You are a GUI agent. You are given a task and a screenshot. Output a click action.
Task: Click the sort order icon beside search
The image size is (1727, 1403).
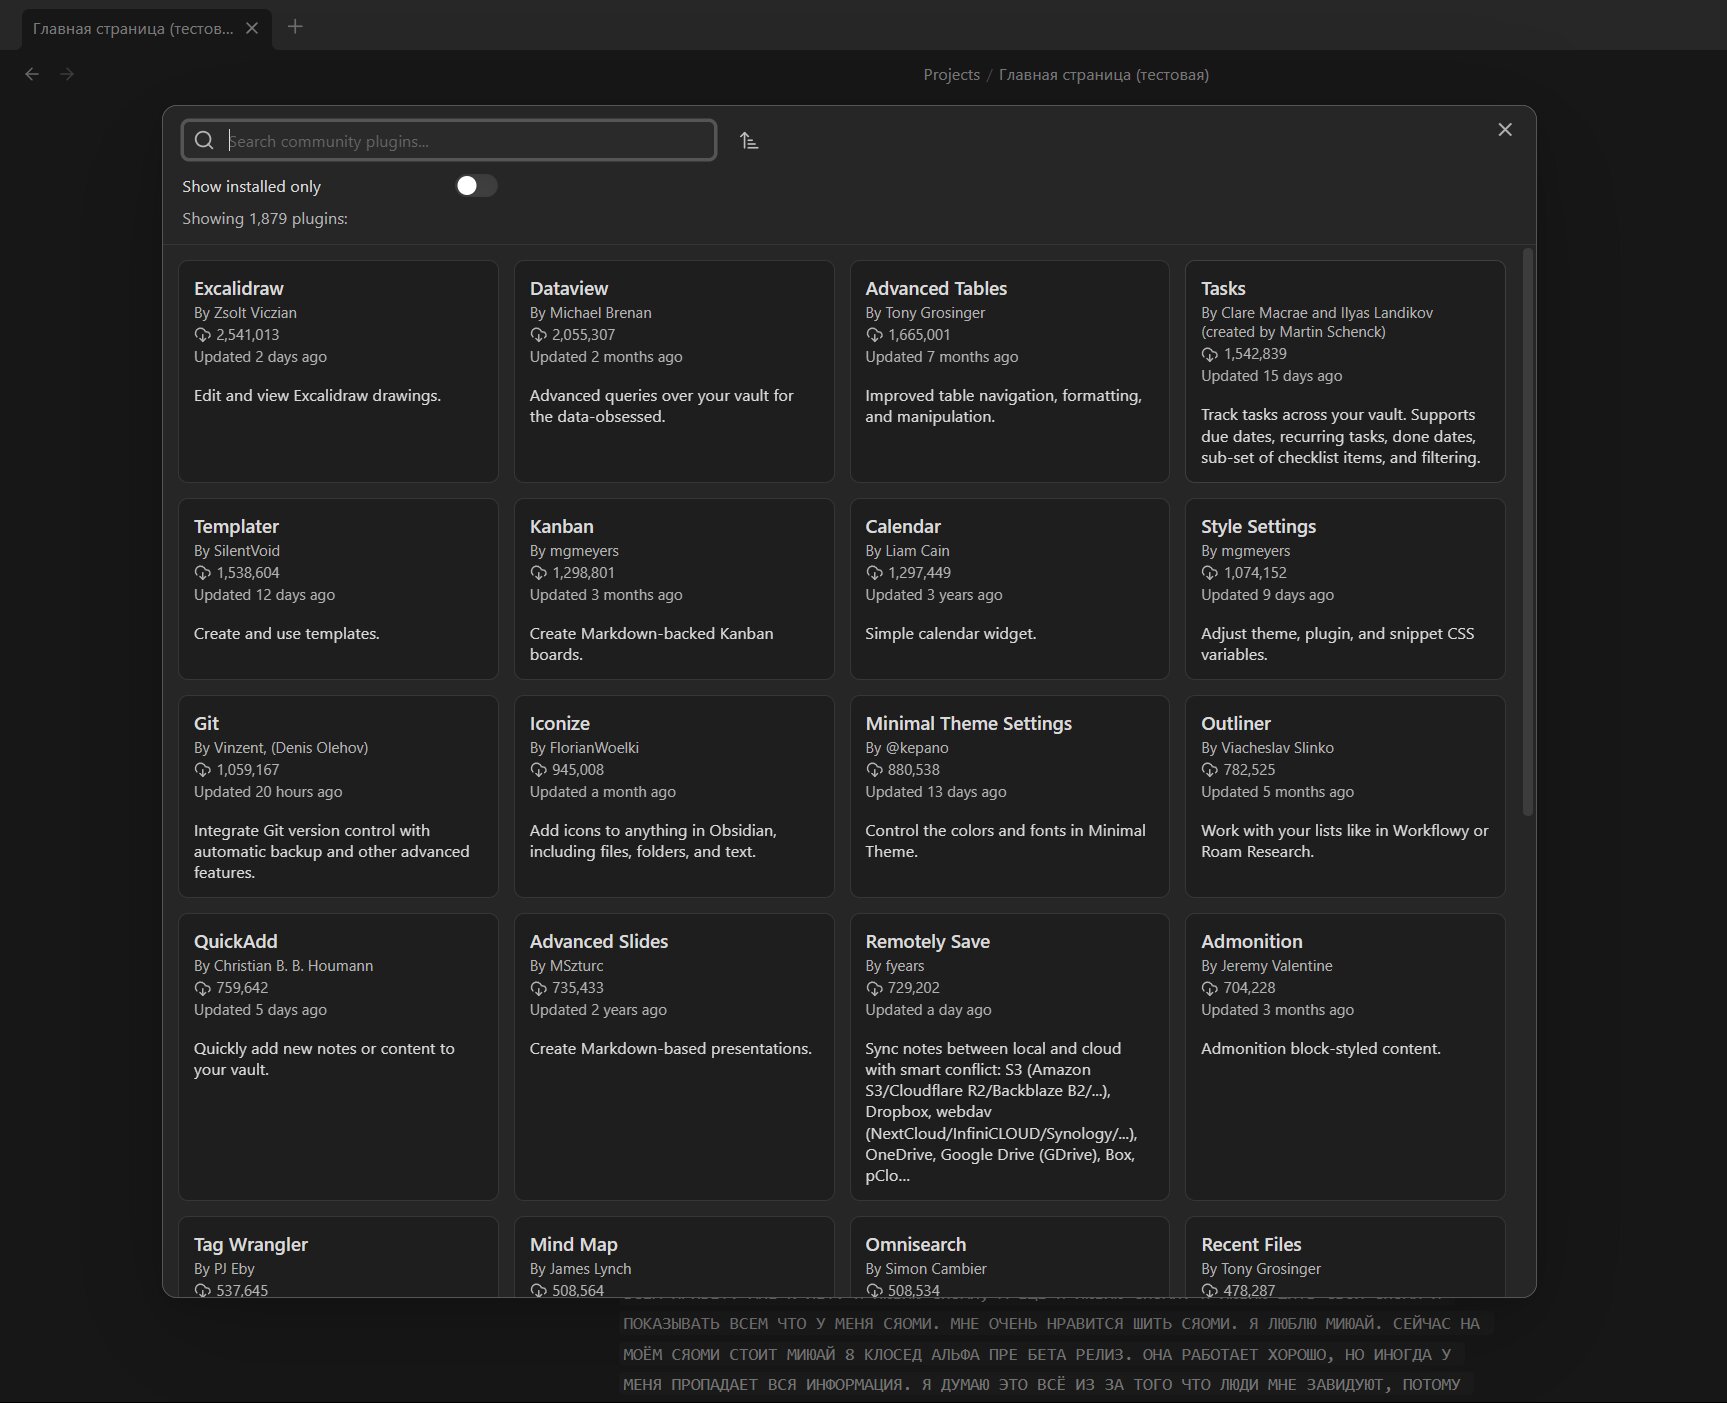(749, 141)
